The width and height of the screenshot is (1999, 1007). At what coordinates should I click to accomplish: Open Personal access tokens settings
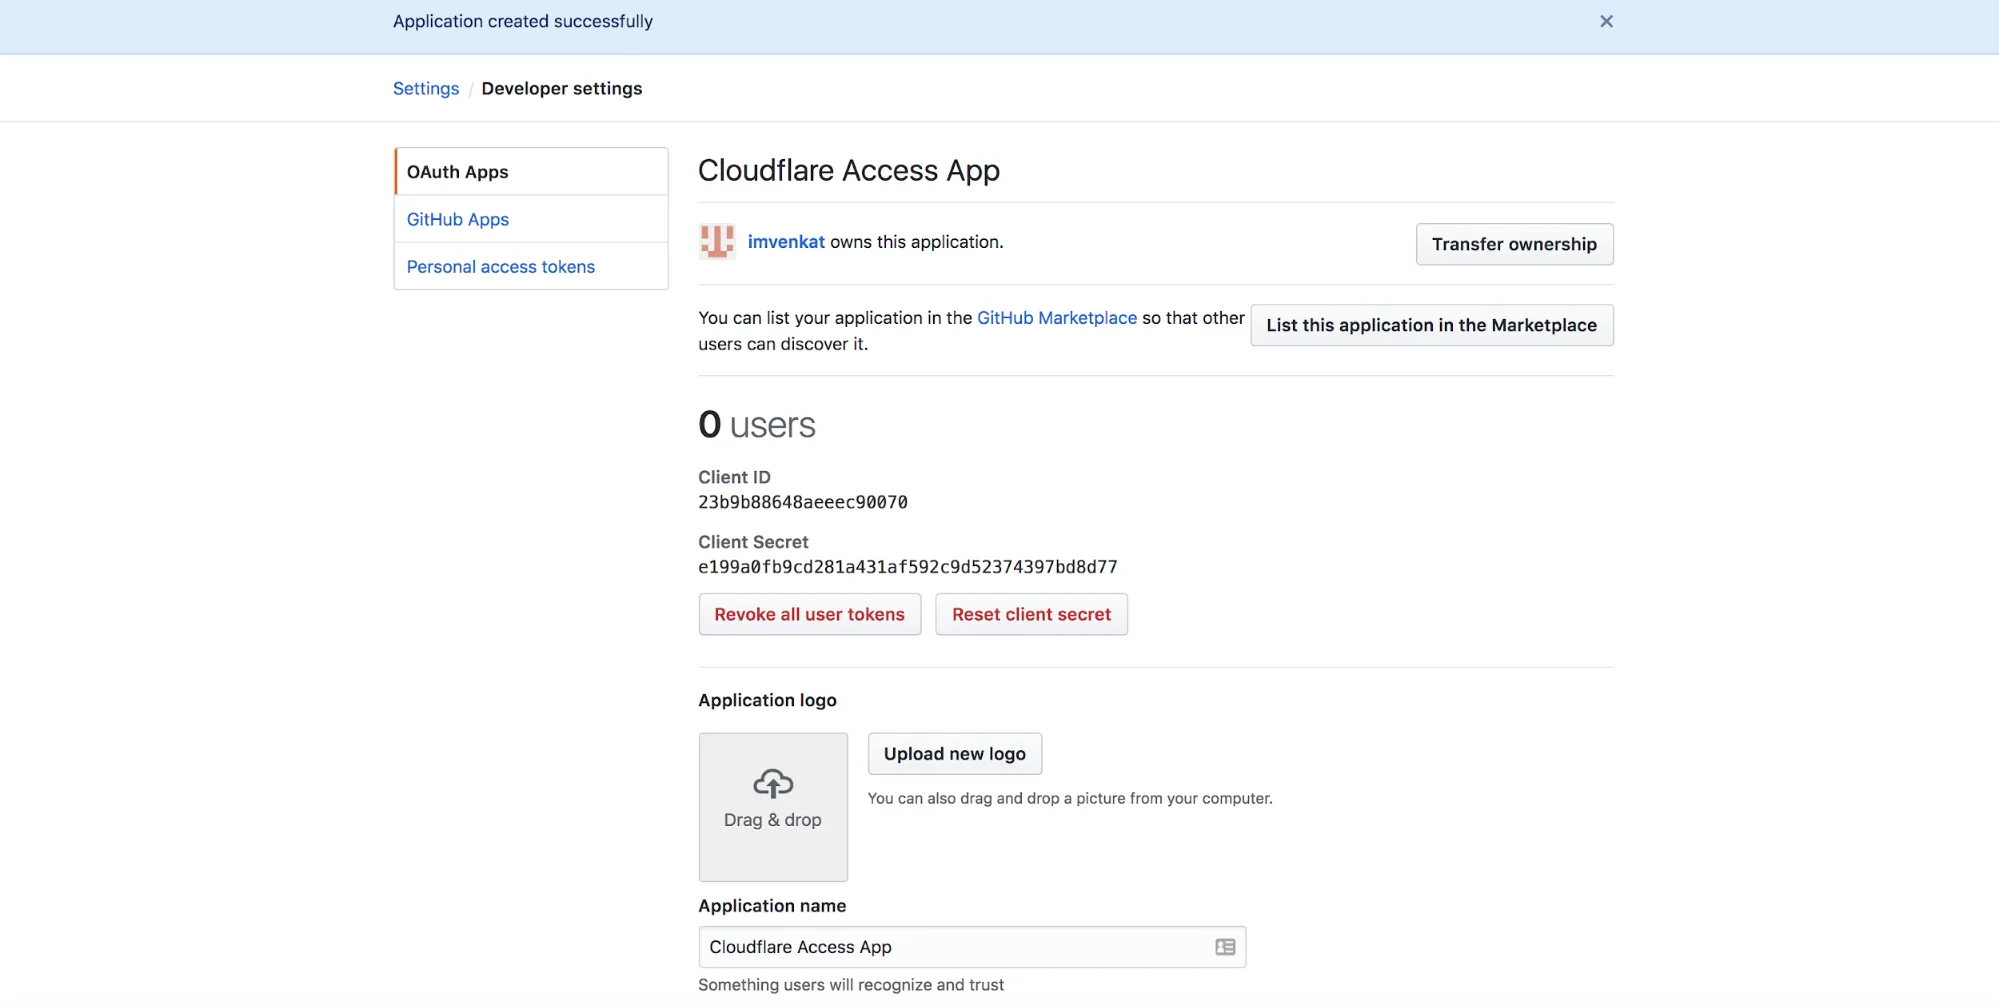coord(500,266)
